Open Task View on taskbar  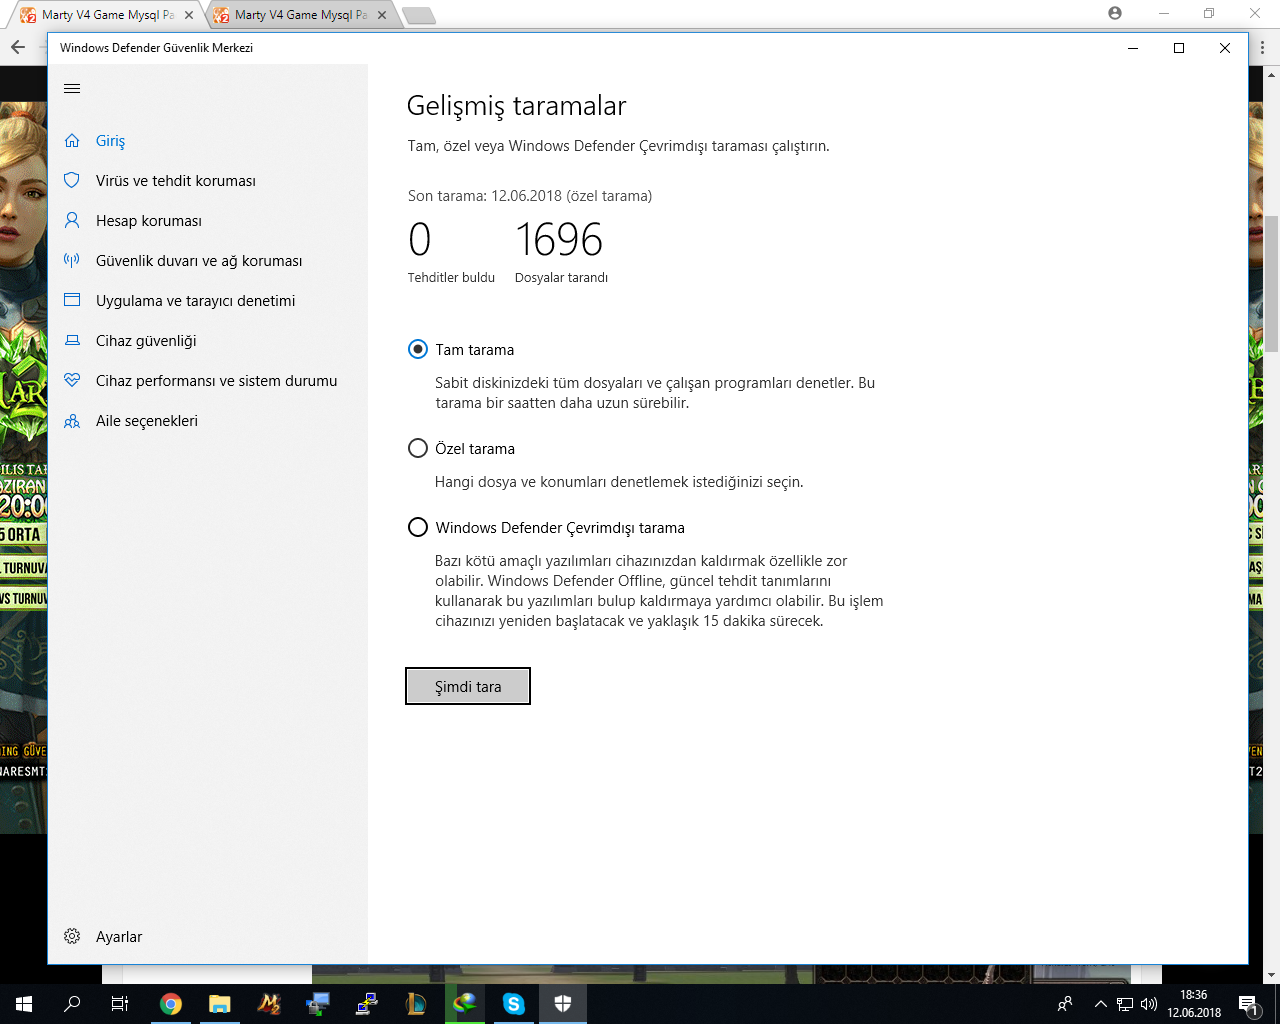(120, 1004)
